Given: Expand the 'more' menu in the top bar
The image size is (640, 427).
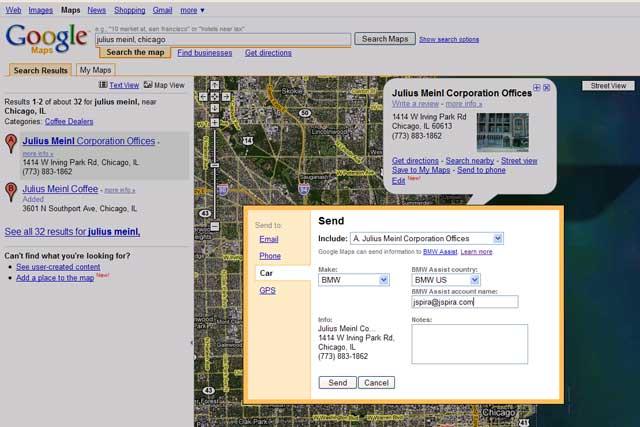Looking at the screenshot, I should (x=192, y=10).
